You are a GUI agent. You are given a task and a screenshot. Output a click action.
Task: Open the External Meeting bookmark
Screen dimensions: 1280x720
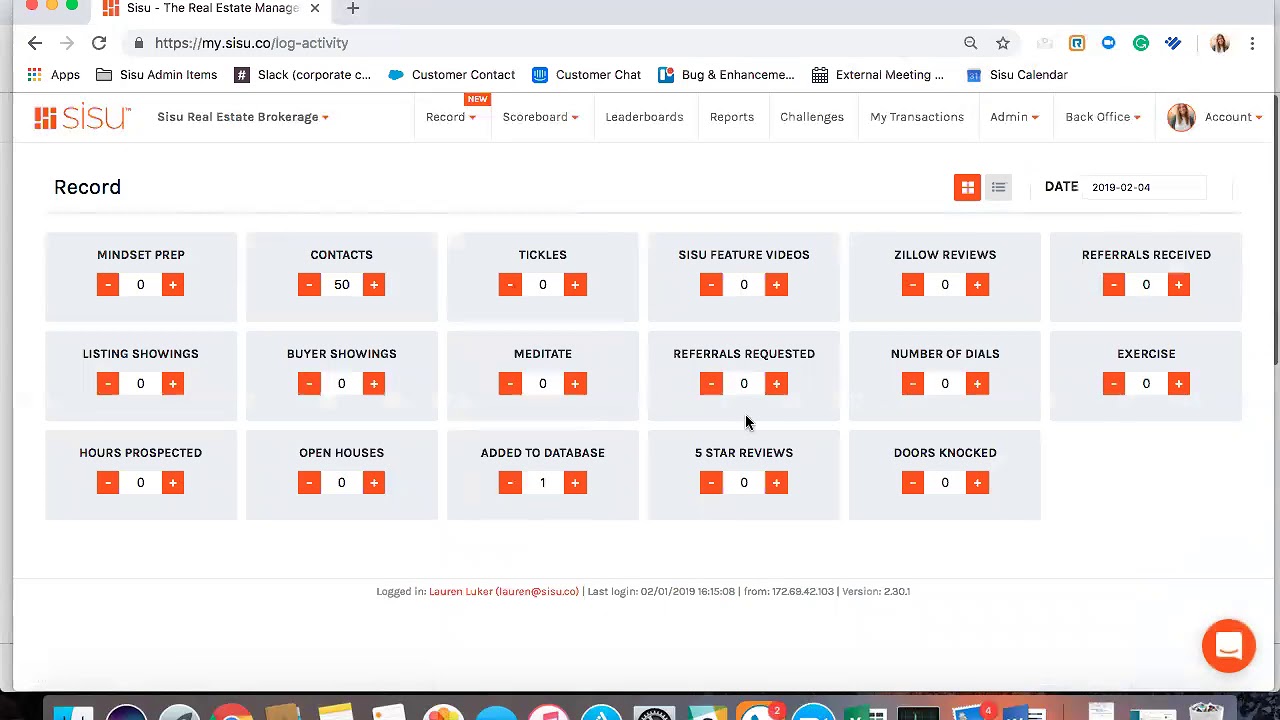(x=878, y=75)
